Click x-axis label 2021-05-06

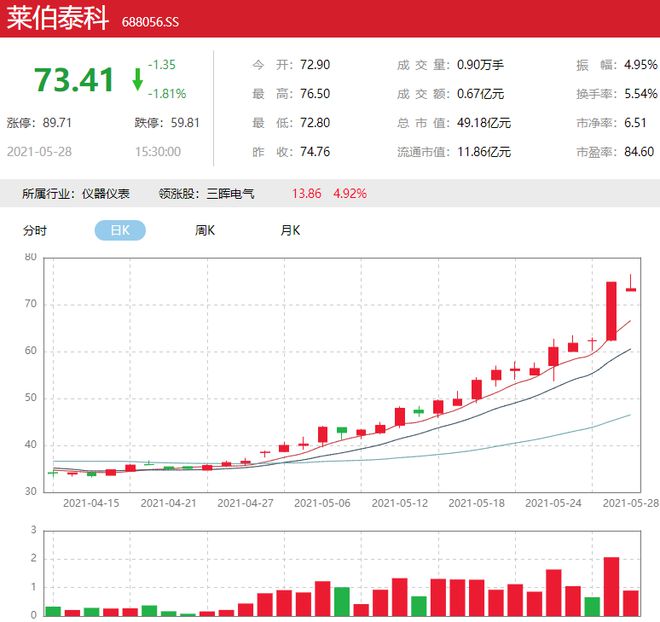(322, 503)
